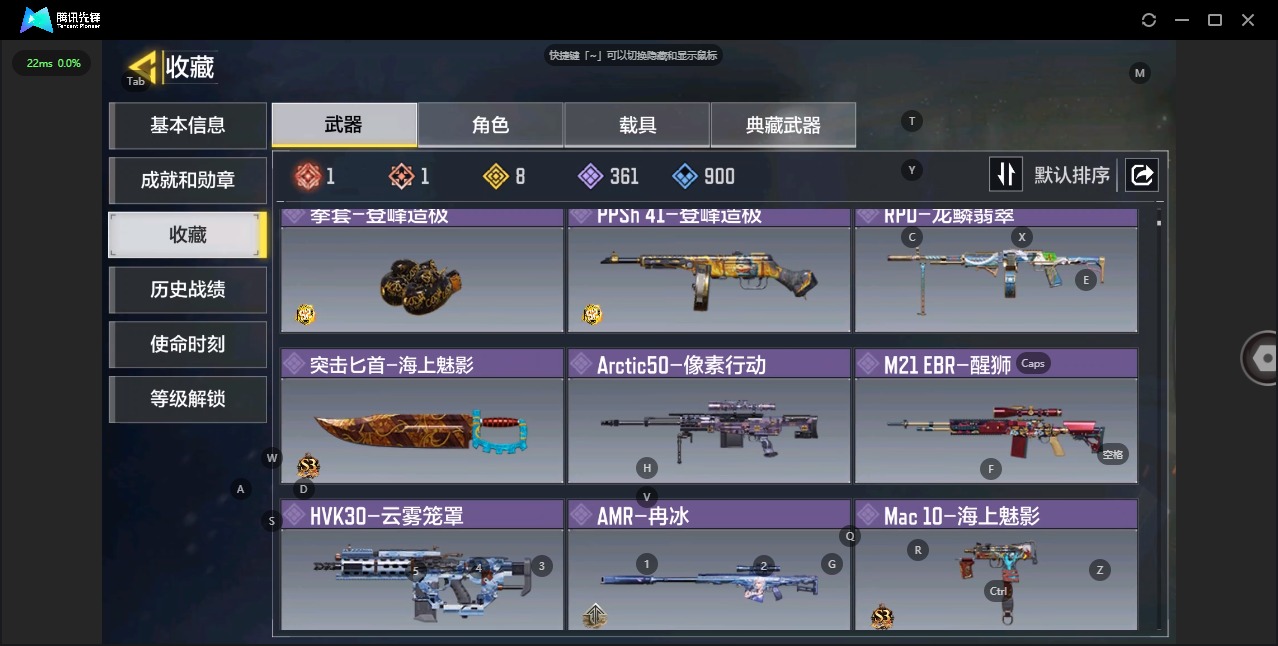Image resolution: width=1278 pixels, height=646 pixels.
Task: Open the 历史战绩 page
Action: [188, 289]
